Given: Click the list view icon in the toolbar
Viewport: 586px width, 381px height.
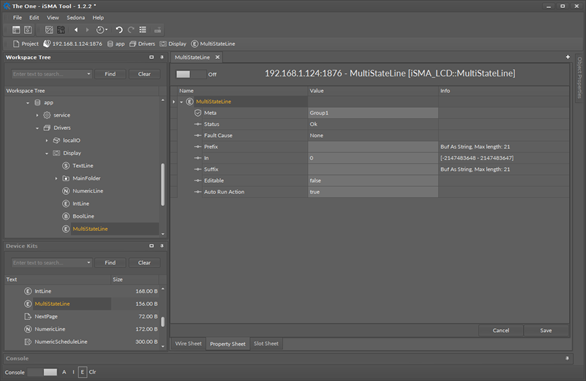Looking at the screenshot, I should [x=143, y=30].
